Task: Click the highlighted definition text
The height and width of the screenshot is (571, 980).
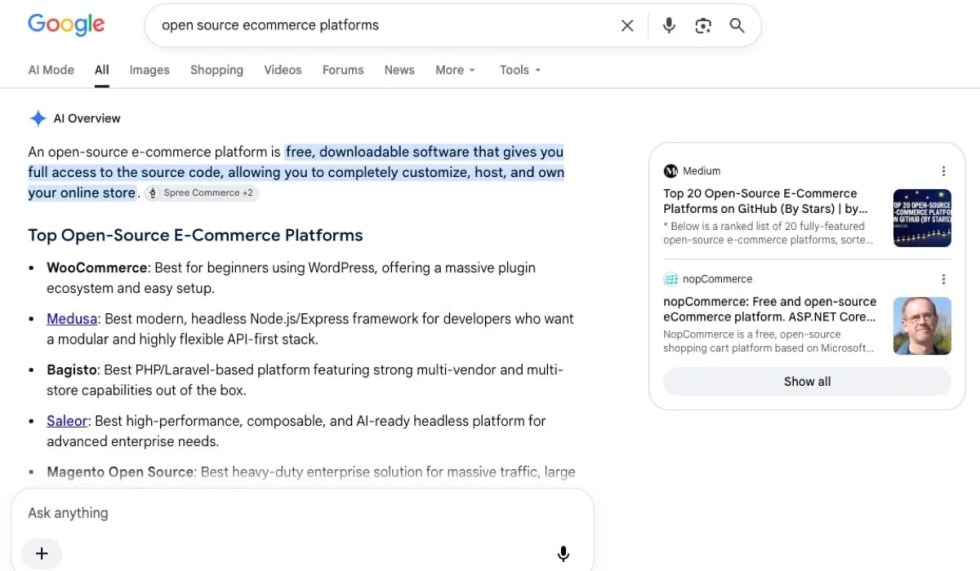Action: tap(296, 172)
